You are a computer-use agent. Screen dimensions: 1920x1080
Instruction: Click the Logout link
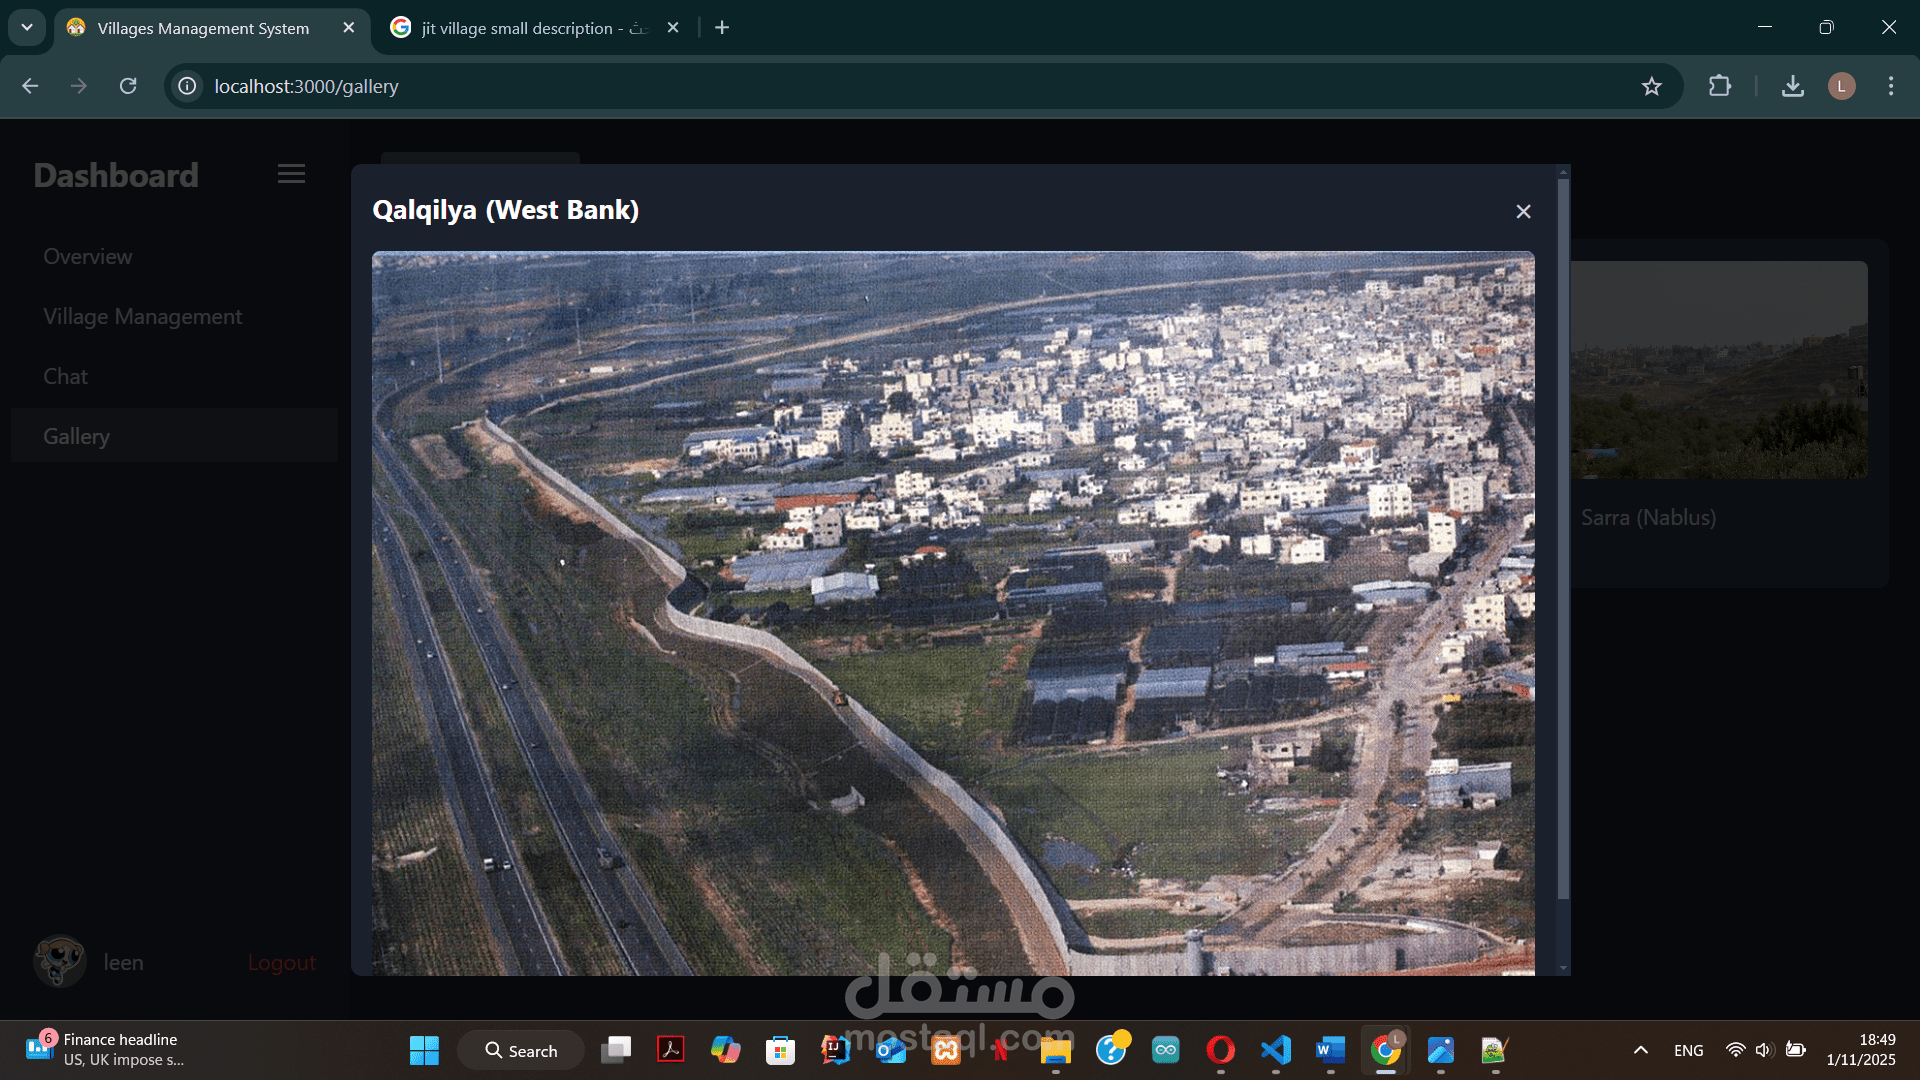(281, 962)
